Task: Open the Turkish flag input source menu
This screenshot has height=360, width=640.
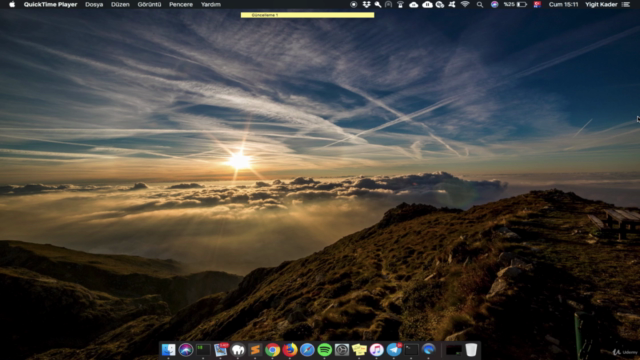Action: pyautogui.click(x=537, y=4)
